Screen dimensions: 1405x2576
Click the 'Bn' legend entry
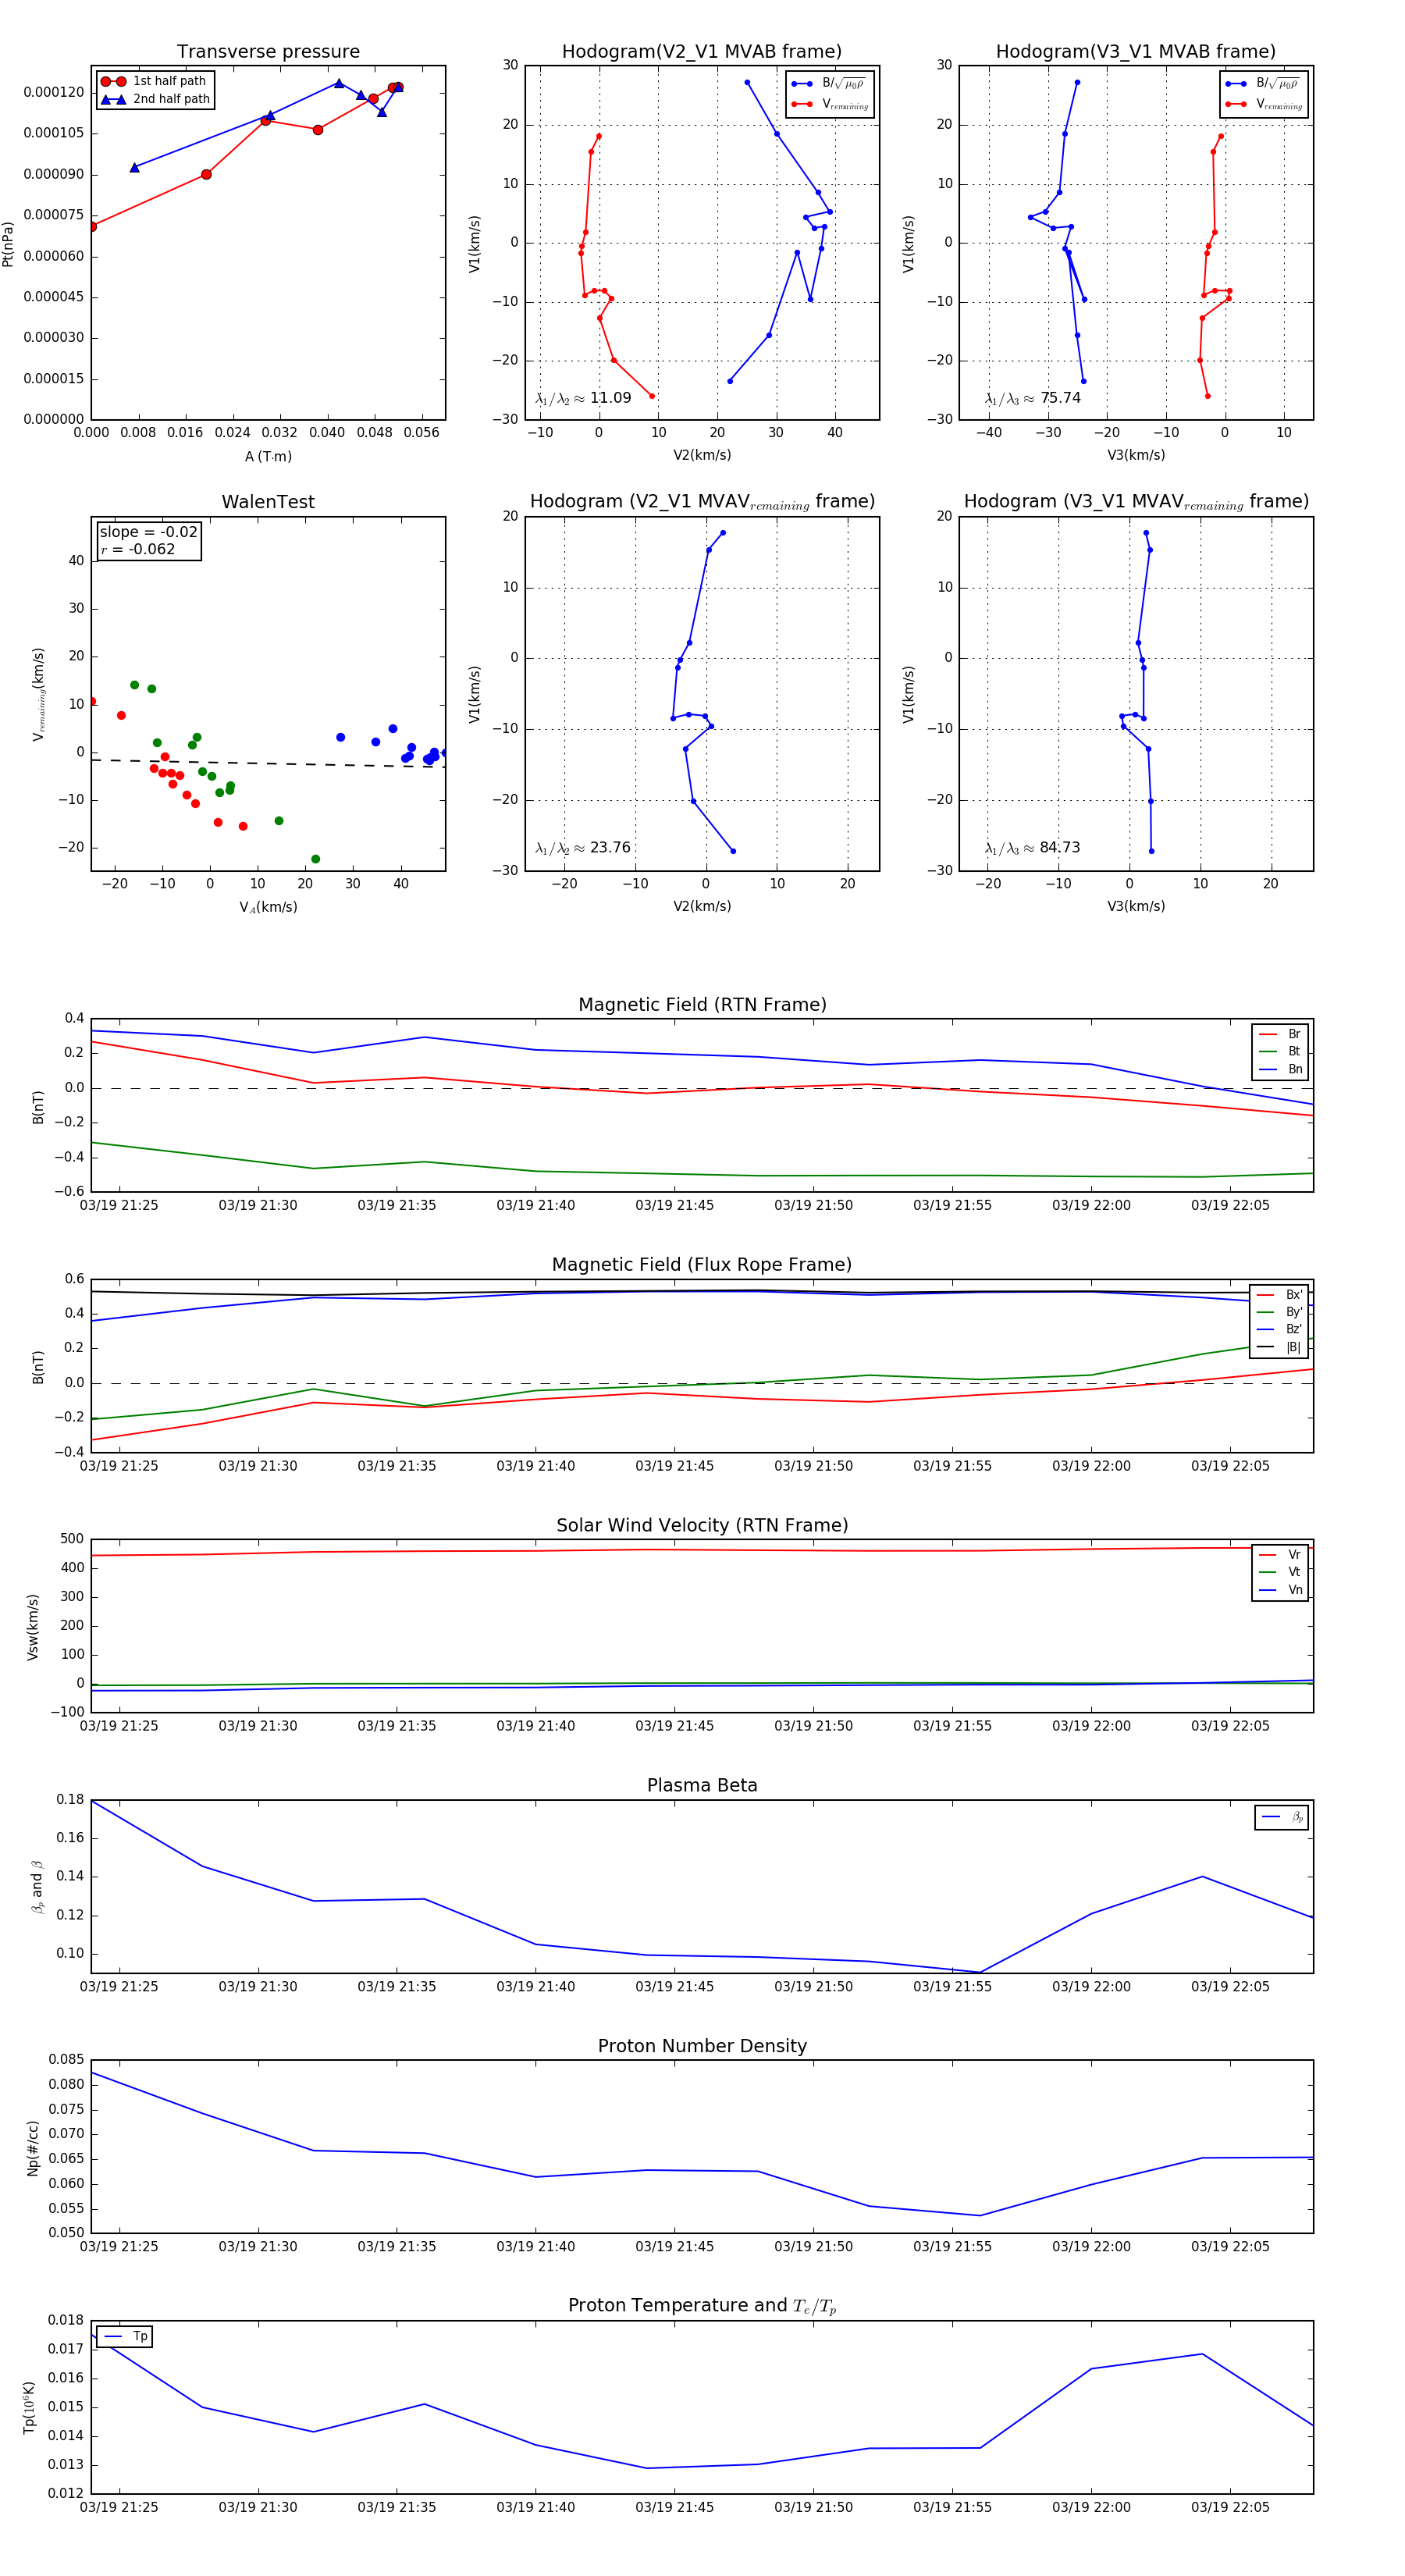pos(1280,1069)
